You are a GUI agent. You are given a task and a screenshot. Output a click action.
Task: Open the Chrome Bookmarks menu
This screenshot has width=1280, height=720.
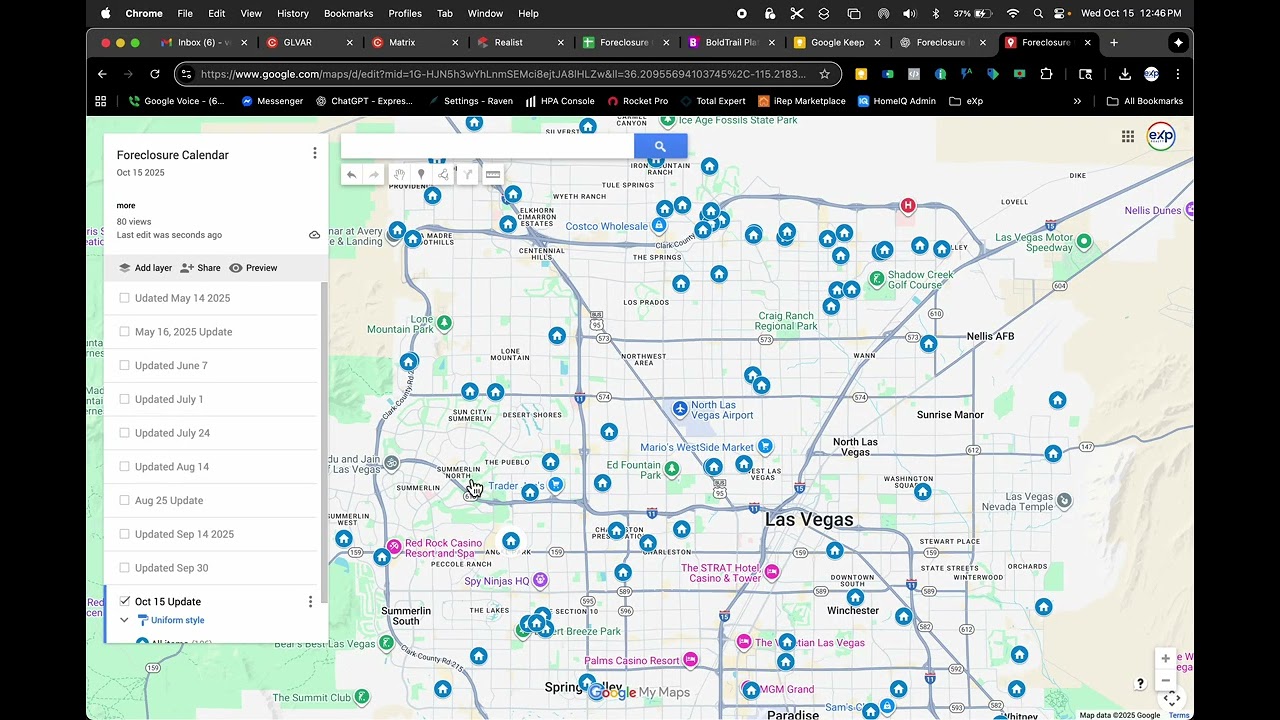tap(348, 13)
